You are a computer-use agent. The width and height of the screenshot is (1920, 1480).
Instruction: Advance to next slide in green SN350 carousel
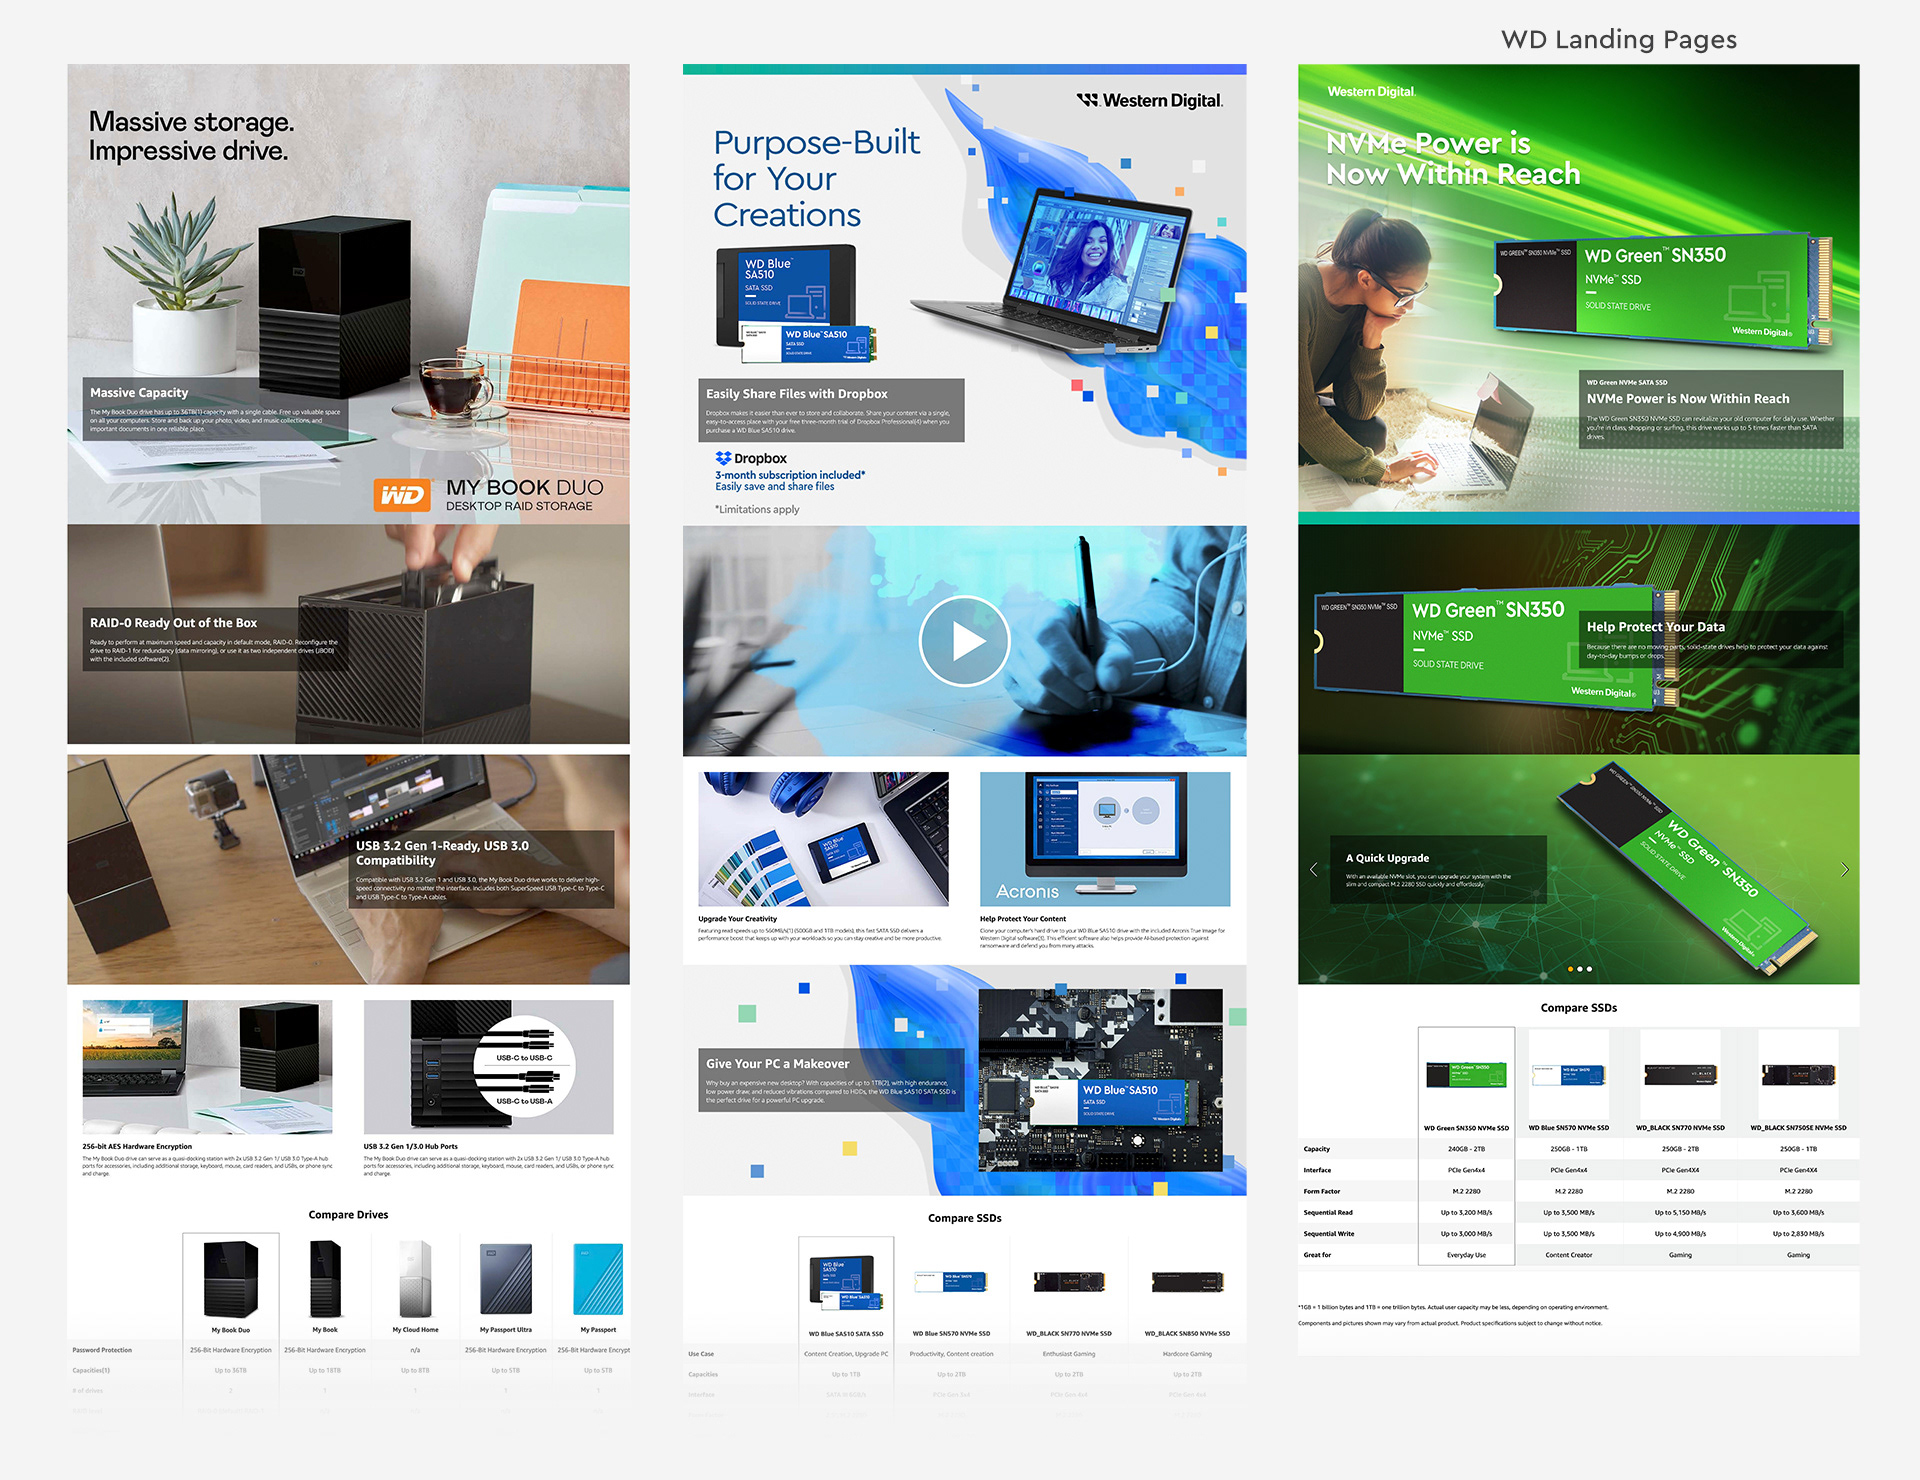point(1844,870)
